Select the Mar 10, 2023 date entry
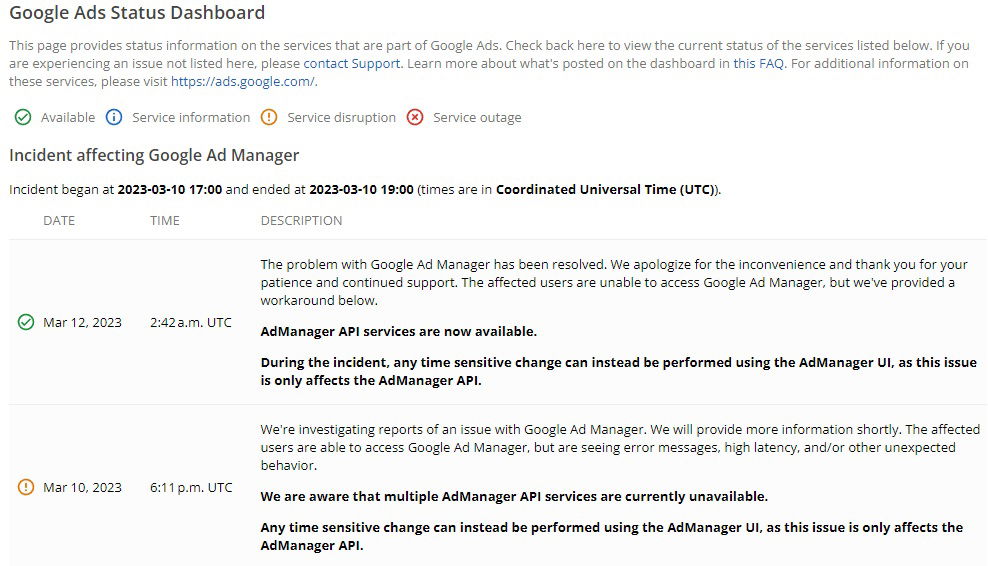Viewport: 988px width, 566px height. point(83,487)
